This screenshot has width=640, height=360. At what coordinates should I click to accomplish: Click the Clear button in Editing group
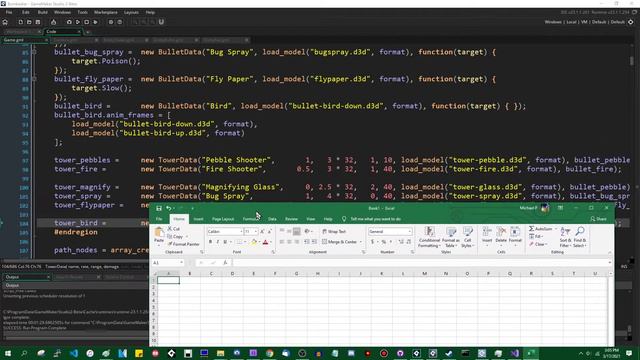[x=538, y=244]
